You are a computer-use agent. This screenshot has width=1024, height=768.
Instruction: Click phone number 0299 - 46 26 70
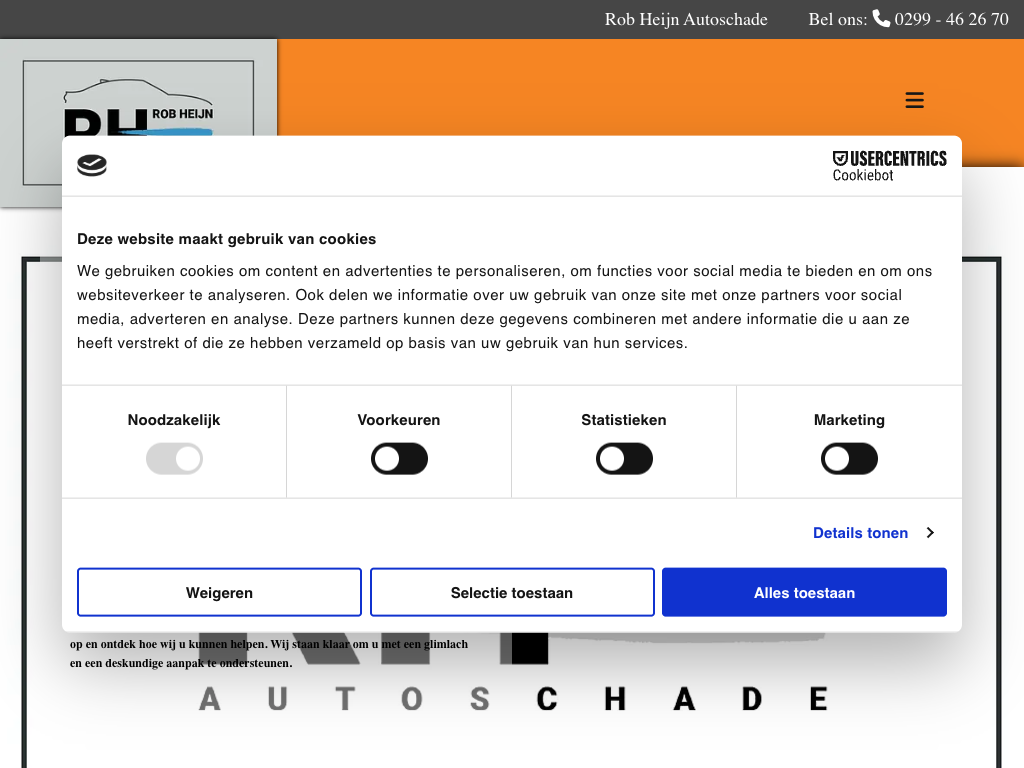click(951, 19)
